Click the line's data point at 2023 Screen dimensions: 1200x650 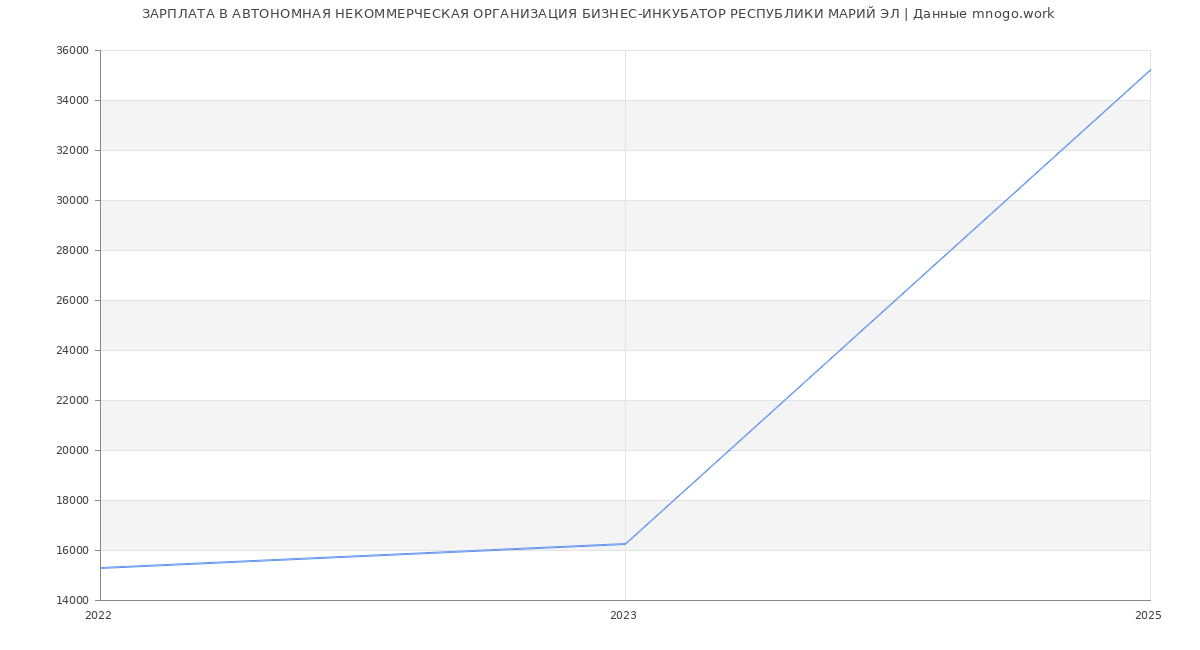[625, 544]
